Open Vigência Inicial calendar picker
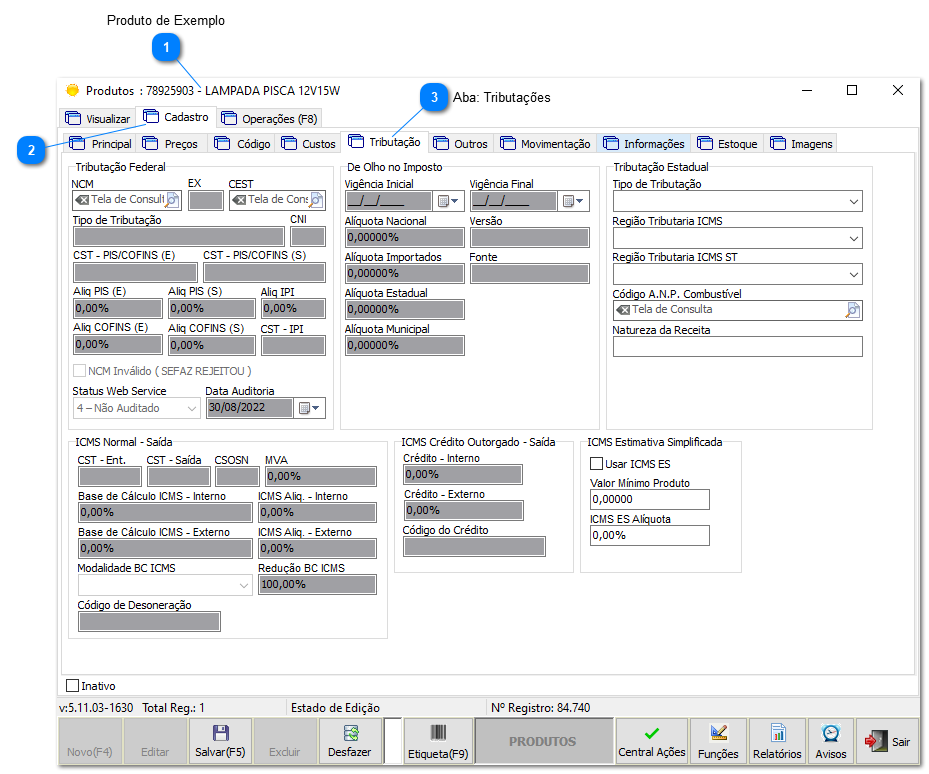The width and height of the screenshot is (929, 774). (x=448, y=201)
